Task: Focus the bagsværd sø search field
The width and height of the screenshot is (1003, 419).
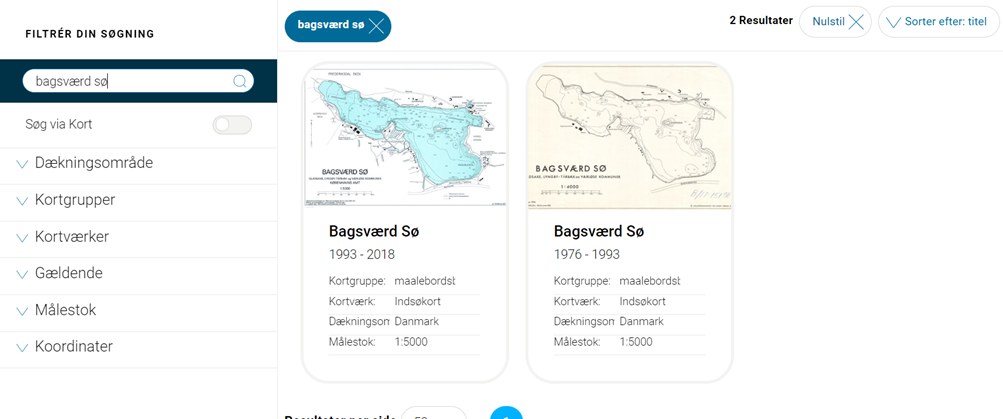Action: (x=138, y=81)
